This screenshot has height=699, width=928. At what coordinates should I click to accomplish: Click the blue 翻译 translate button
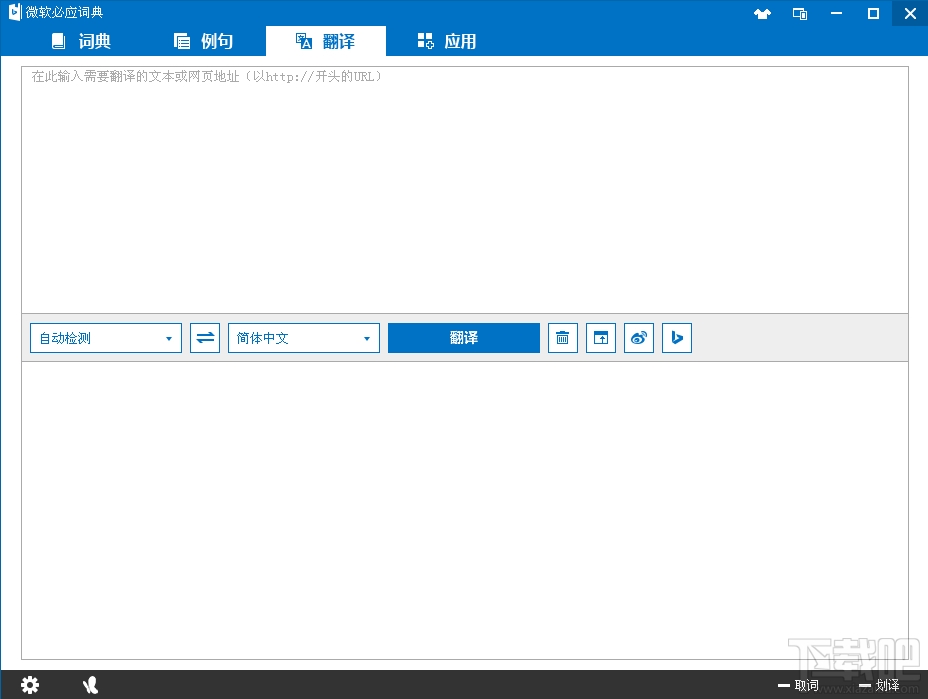tap(464, 338)
